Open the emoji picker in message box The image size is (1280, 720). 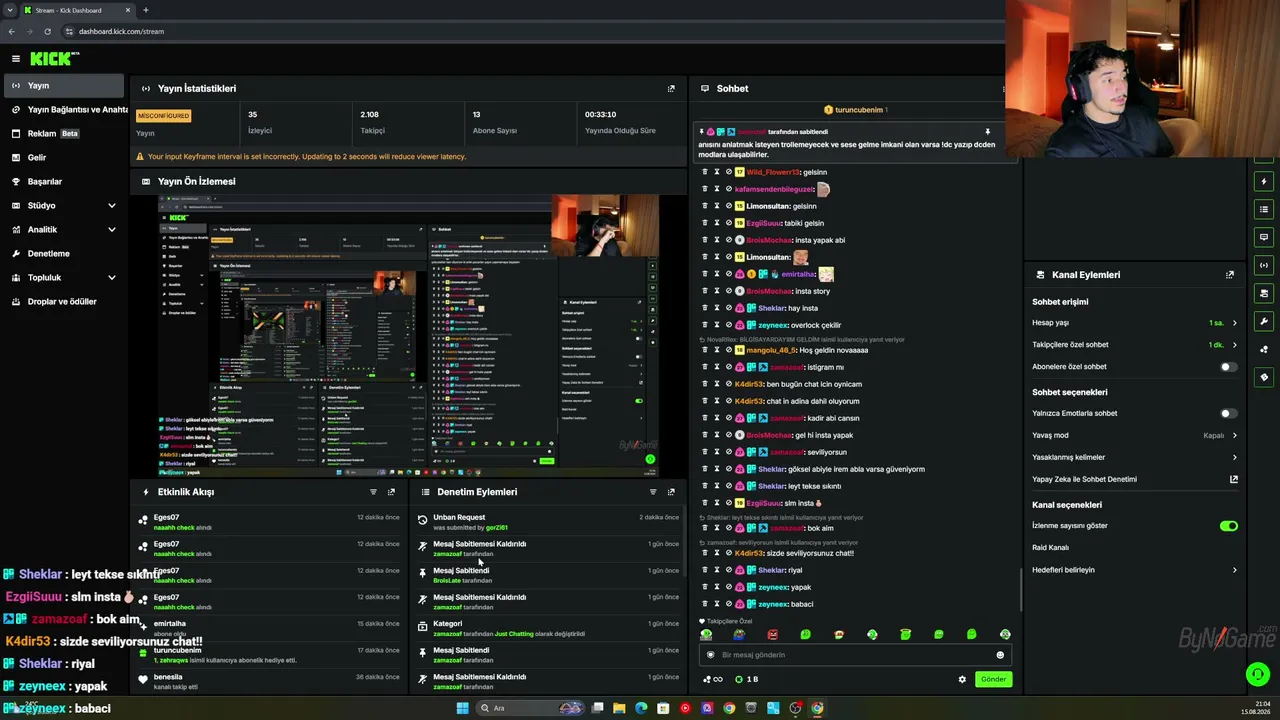click(x=1000, y=655)
